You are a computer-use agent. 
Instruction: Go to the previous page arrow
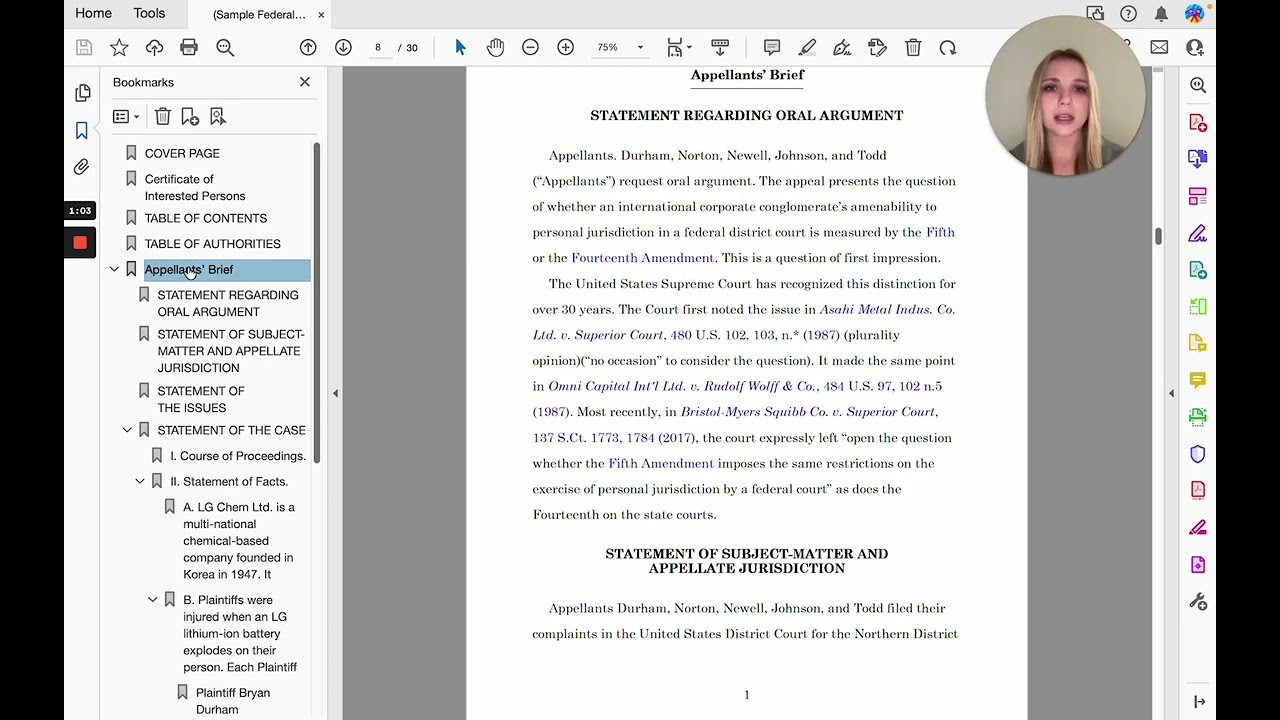point(308,47)
